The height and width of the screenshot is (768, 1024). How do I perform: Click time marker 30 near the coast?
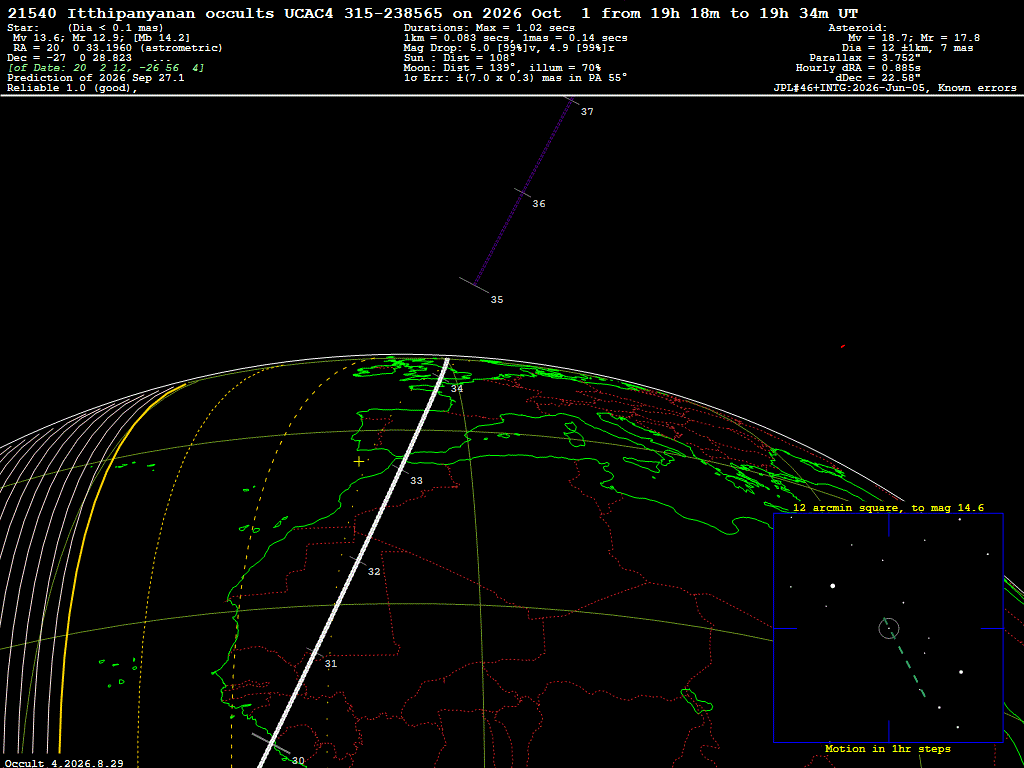coord(298,761)
